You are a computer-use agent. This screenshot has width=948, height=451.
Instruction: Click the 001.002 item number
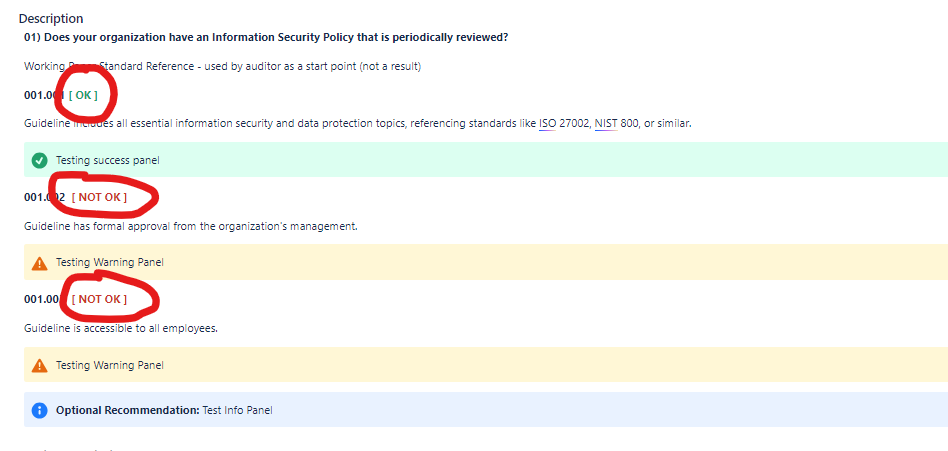pyautogui.click(x=45, y=197)
